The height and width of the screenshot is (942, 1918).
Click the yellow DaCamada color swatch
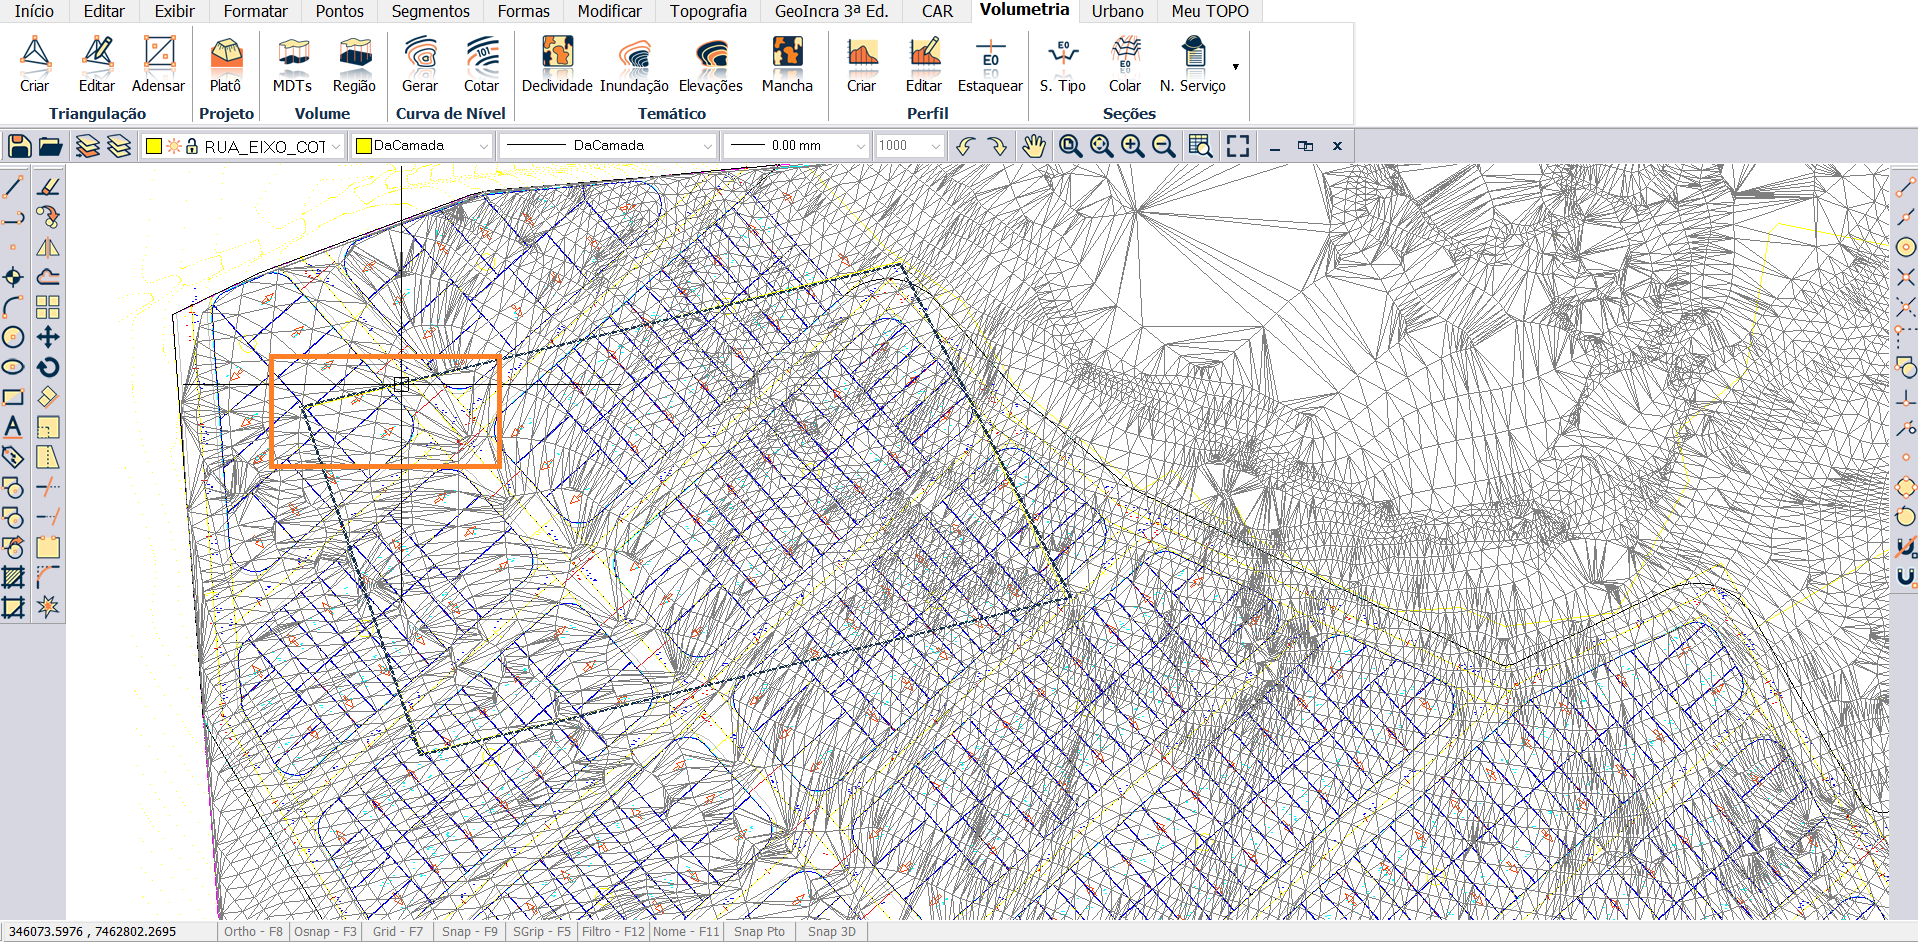click(365, 146)
